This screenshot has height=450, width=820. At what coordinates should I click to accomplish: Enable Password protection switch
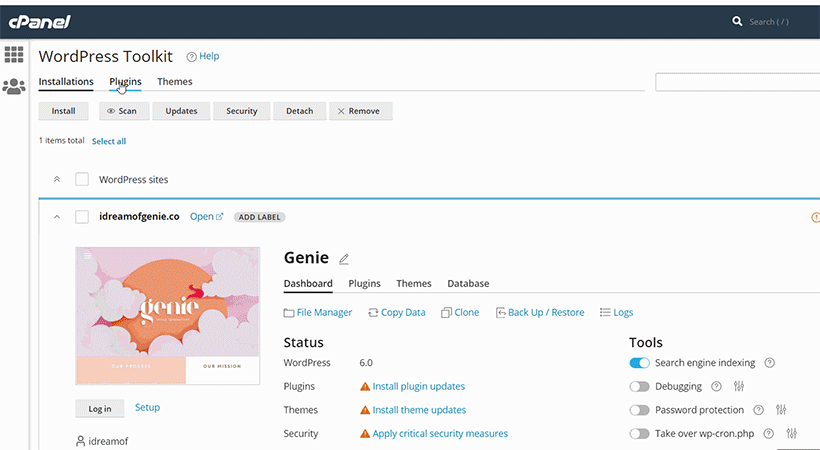(639, 410)
